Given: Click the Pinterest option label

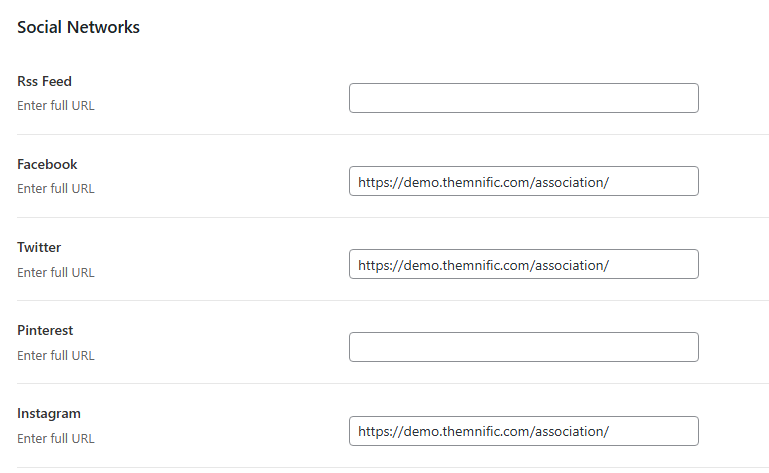Looking at the screenshot, I should tap(45, 330).
